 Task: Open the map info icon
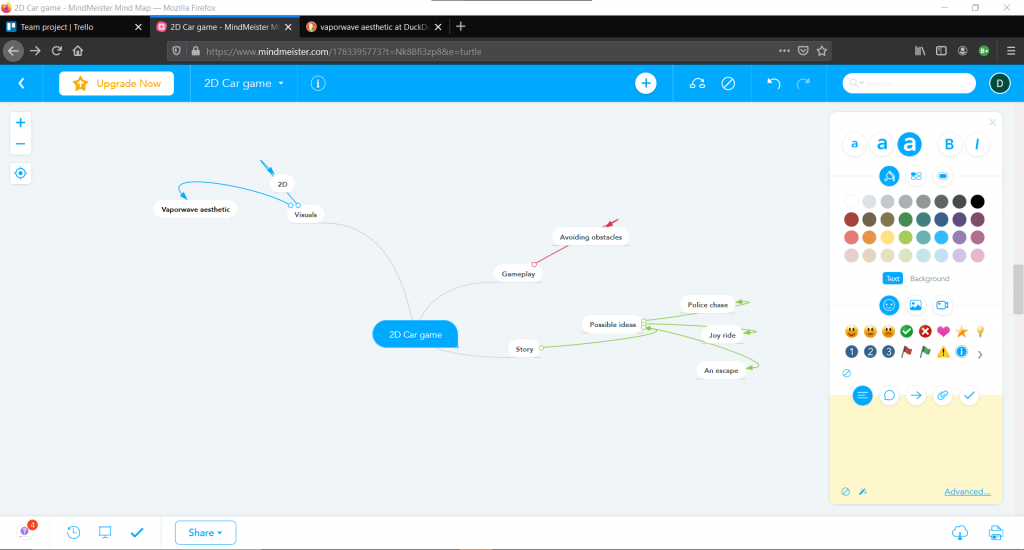coord(318,84)
